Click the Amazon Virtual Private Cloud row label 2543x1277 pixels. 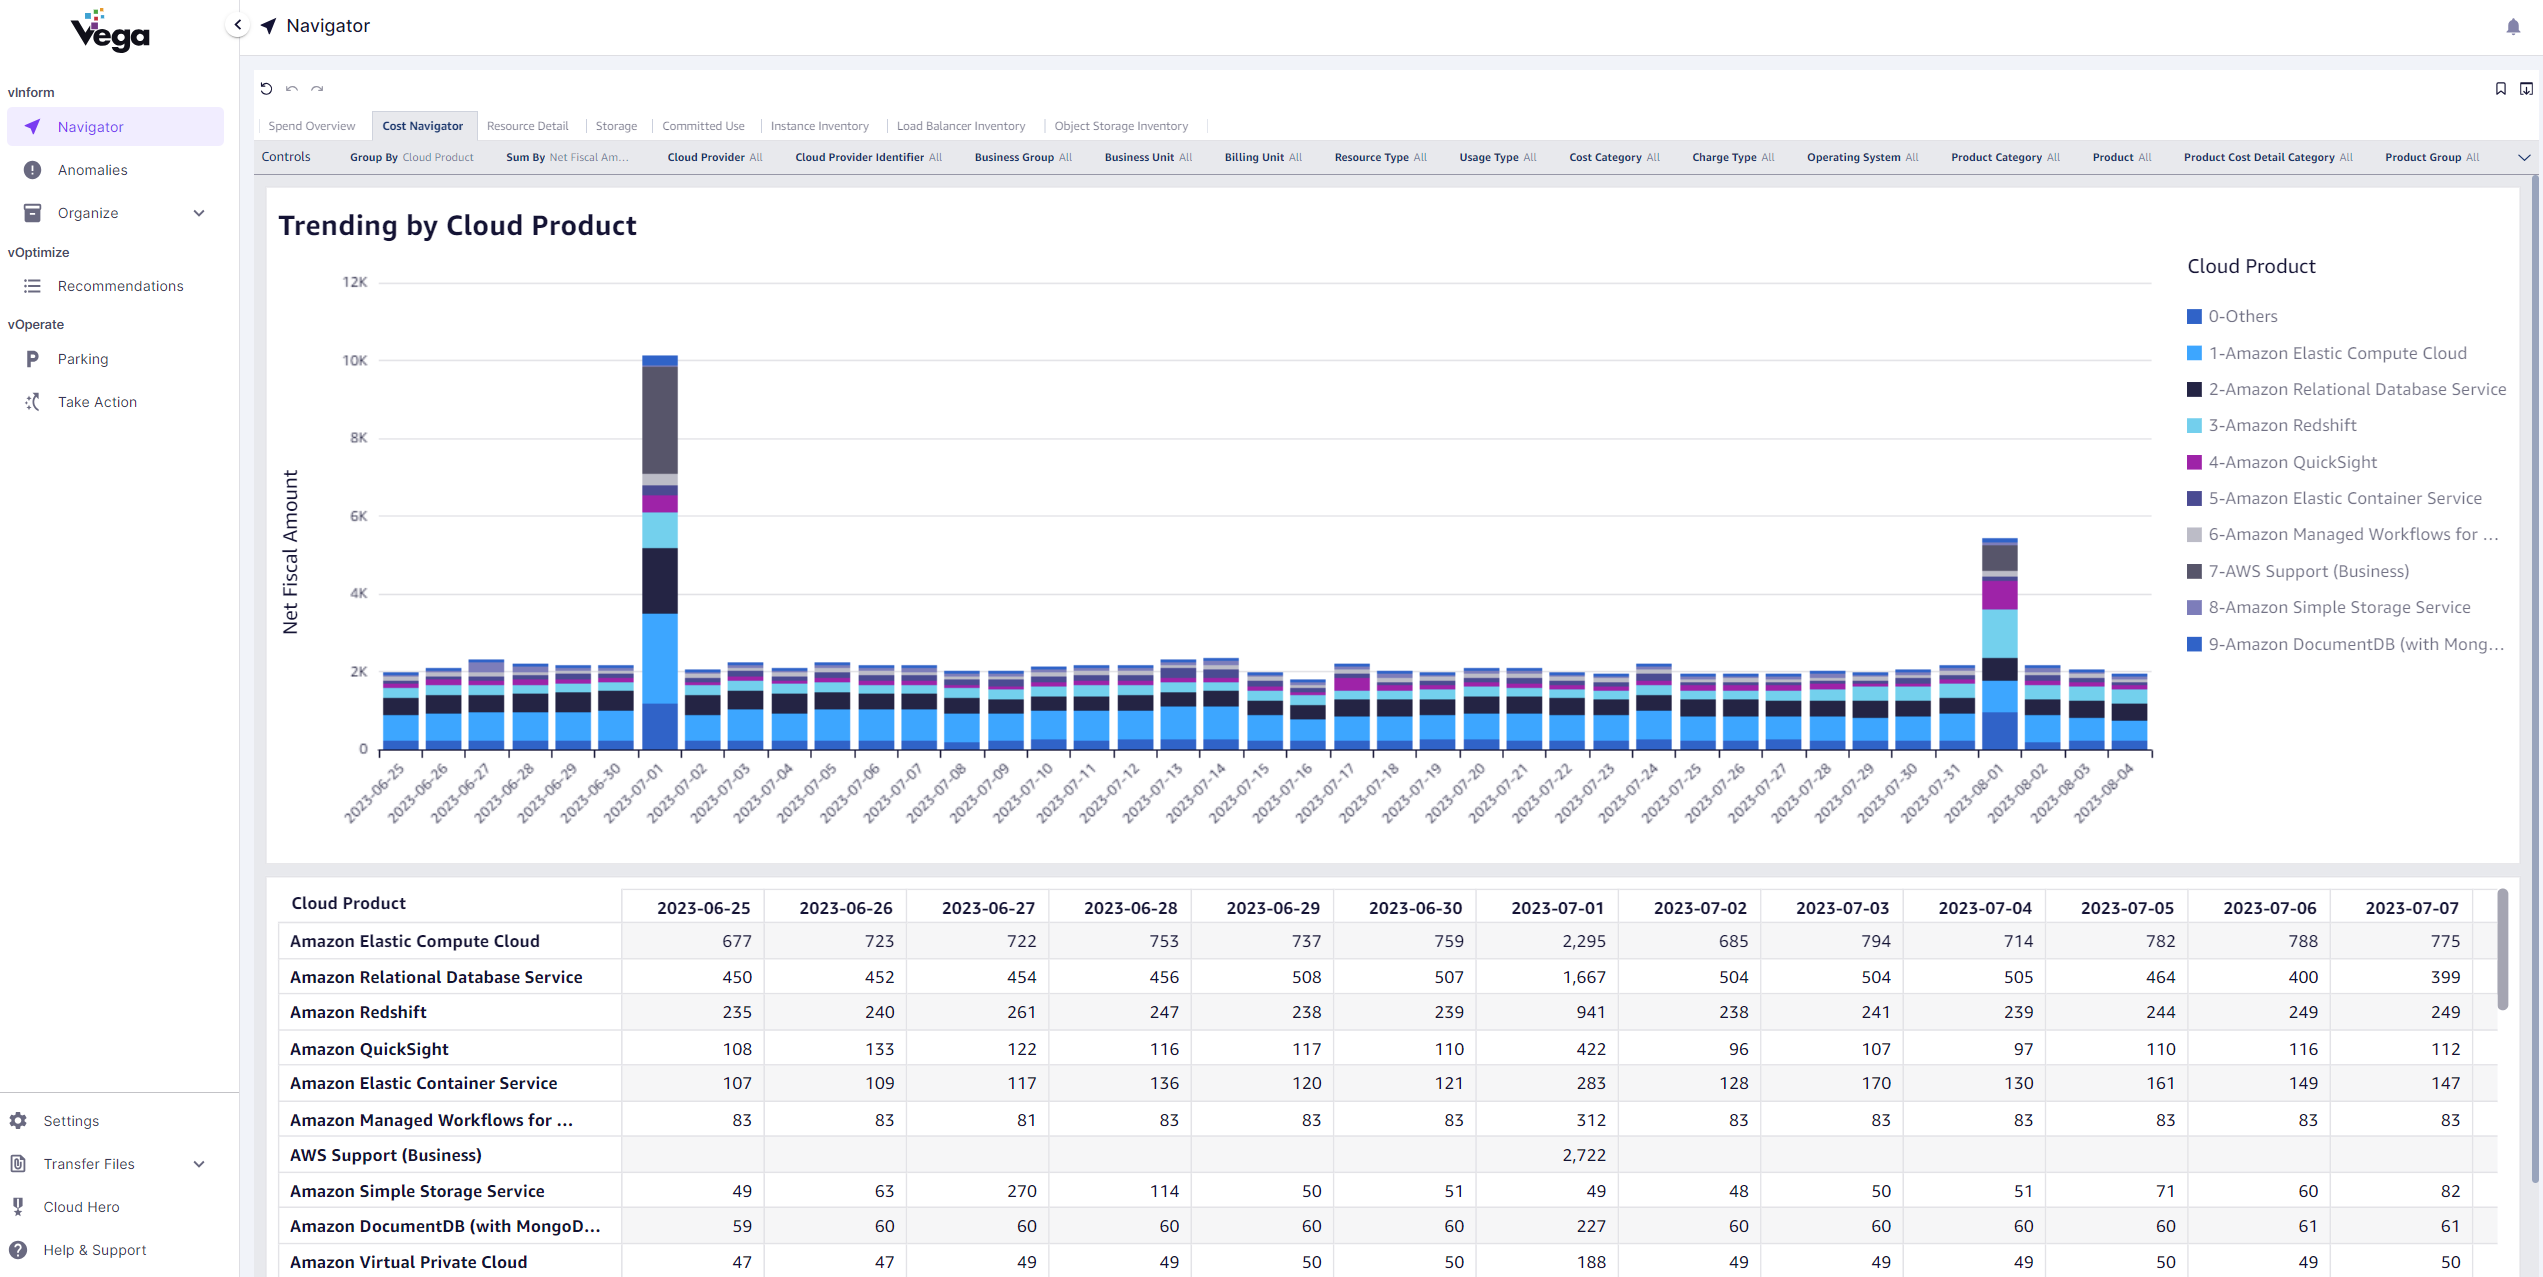pos(408,1262)
